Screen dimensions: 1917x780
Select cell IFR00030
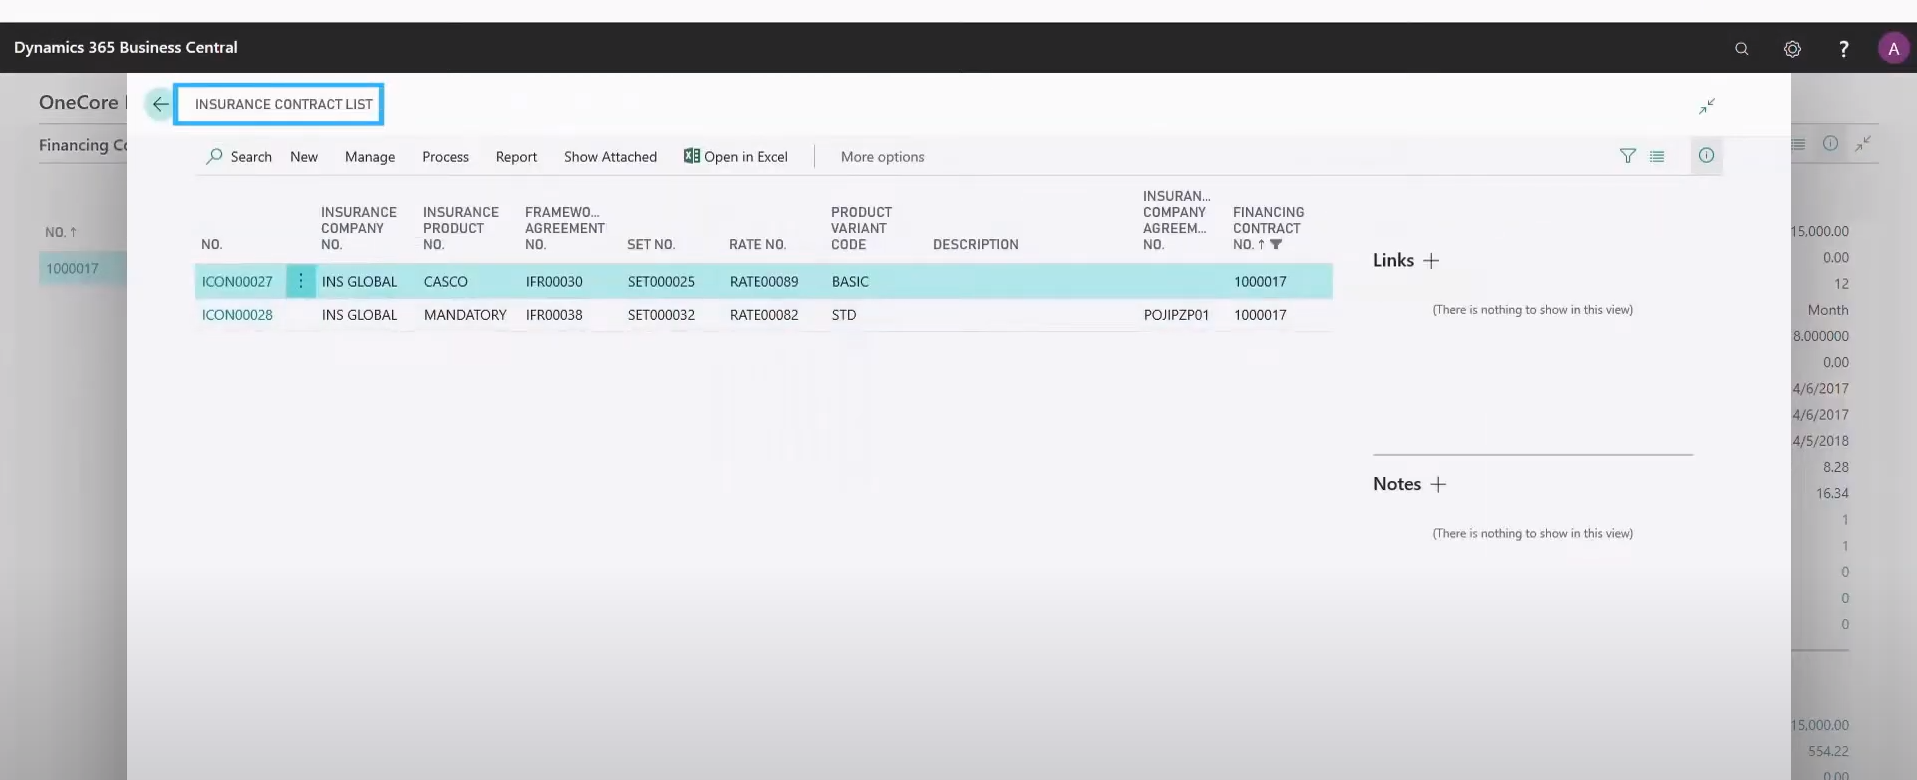click(554, 282)
